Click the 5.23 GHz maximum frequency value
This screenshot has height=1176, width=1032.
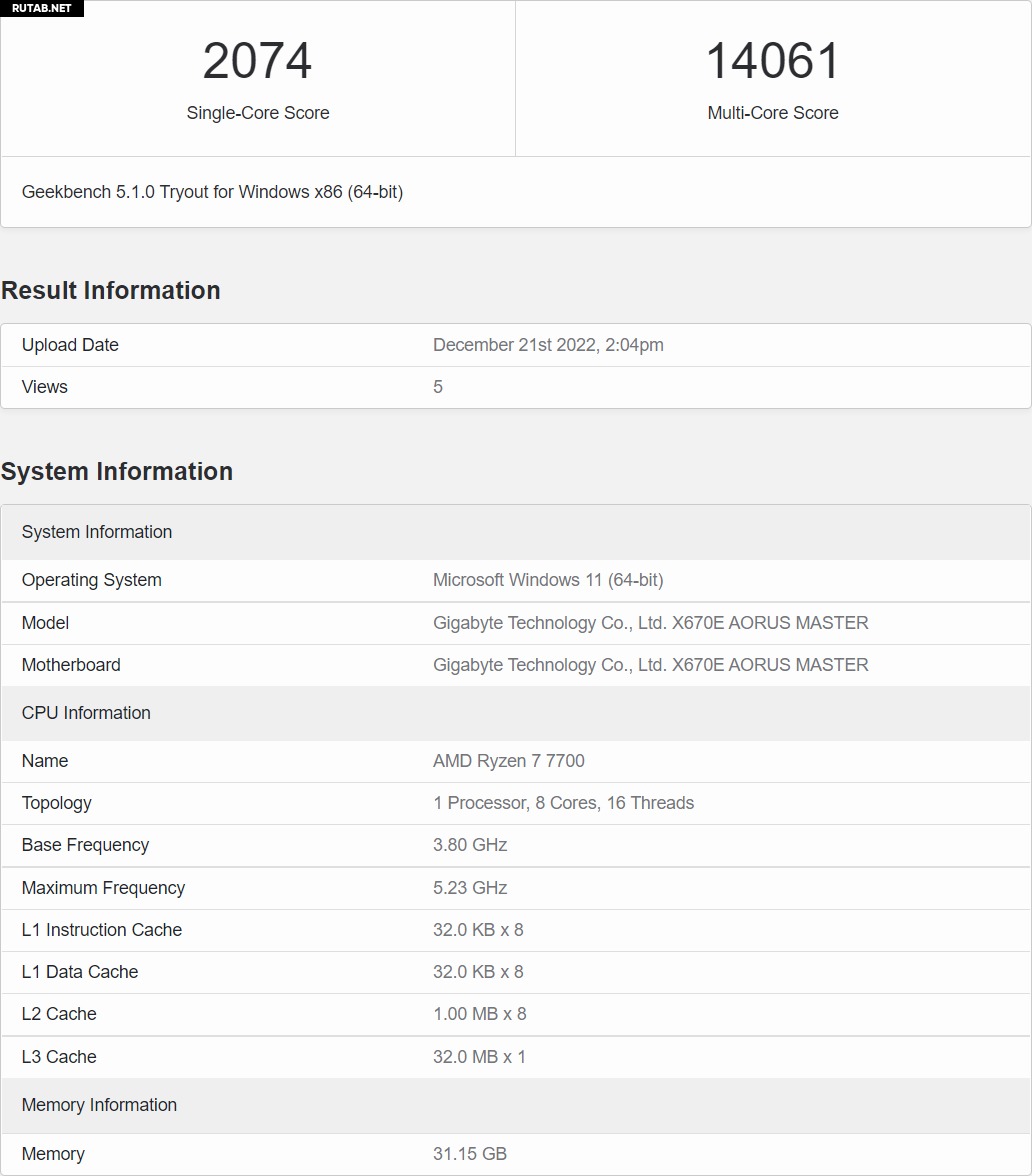click(470, 888)
